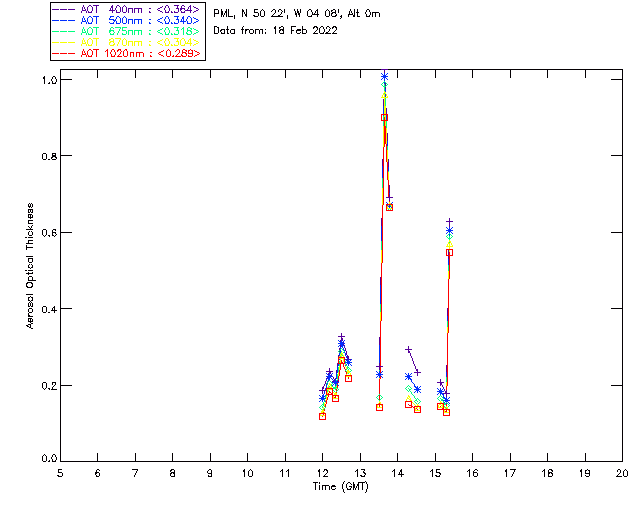Click the Aerosol Optical Thickness axis label
Screen dimensions: 640x512
pyautogui.click(x=30, y=266)
